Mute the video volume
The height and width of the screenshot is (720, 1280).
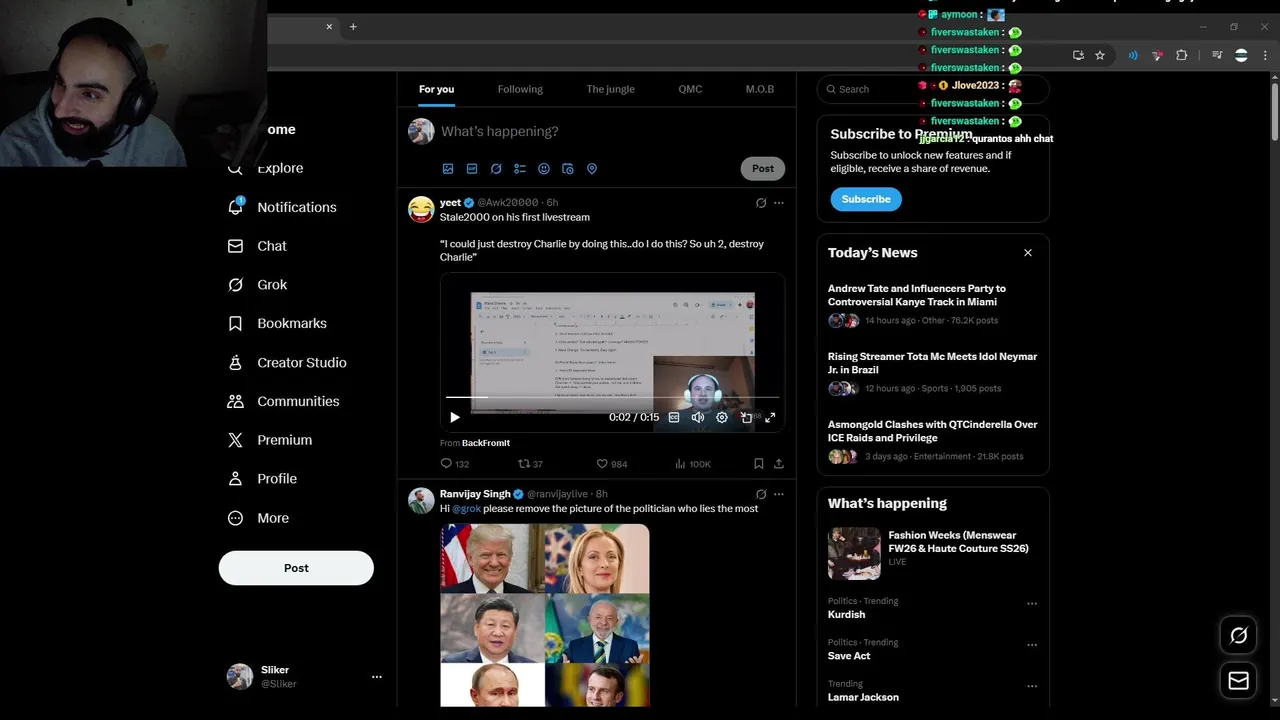(x=698, y=418)
